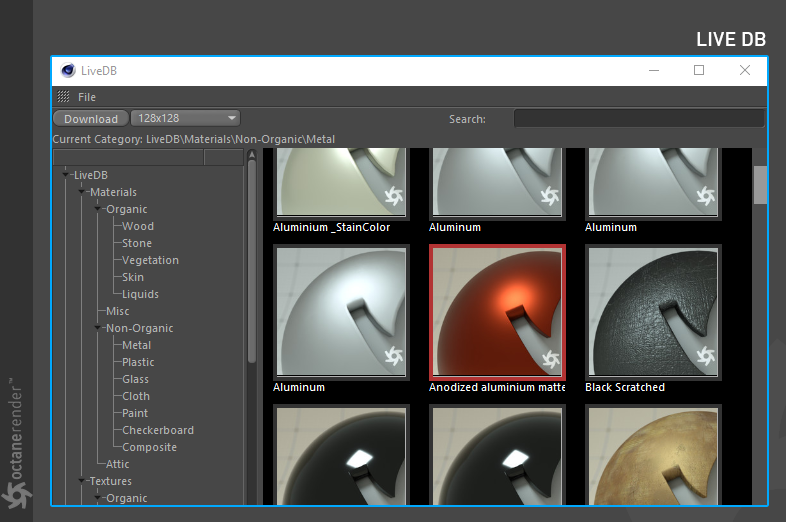Collapse the Organic node under Materials
Image resolution: width=786 pixels, height=522 pixels.
pyautogui.click(x=97, y=209)
